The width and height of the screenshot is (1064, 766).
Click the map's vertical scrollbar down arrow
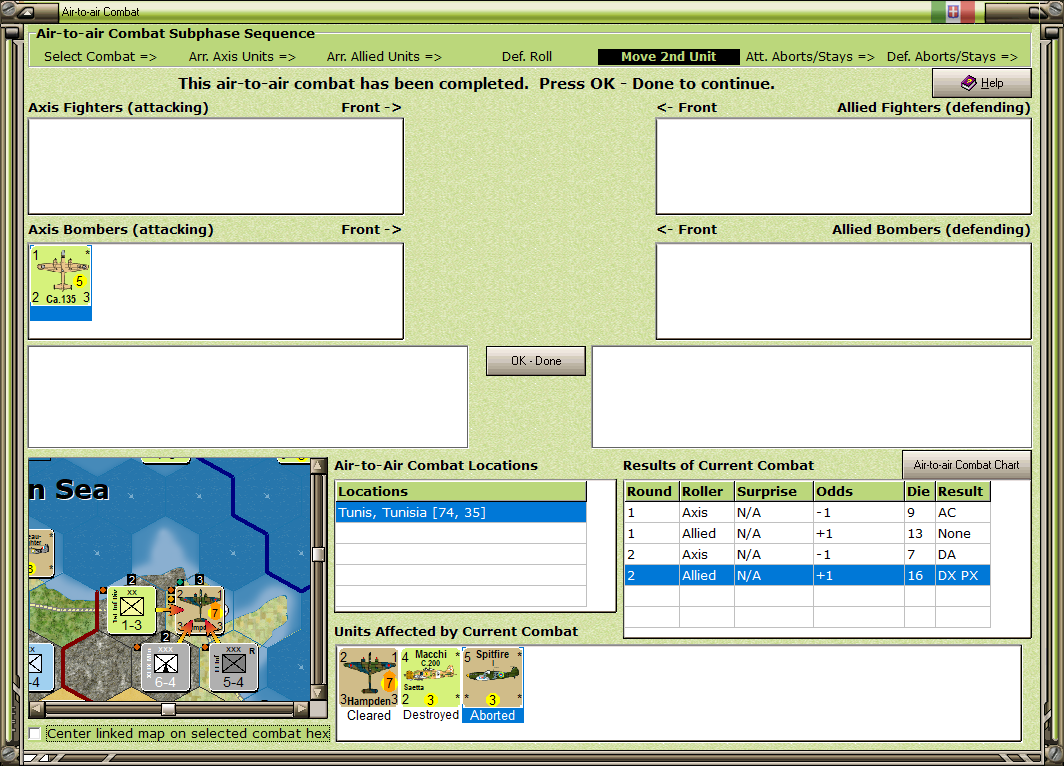pos(317,693)
